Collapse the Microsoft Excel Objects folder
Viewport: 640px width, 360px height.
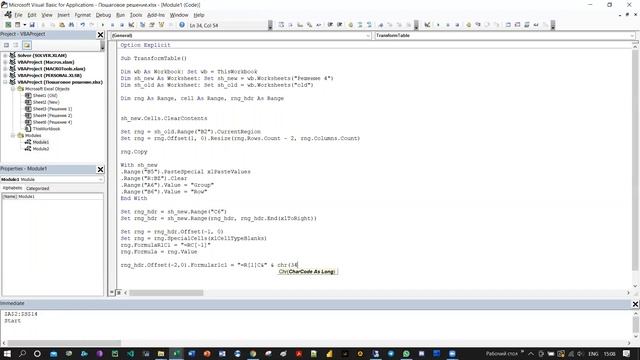tap(13, 89)
